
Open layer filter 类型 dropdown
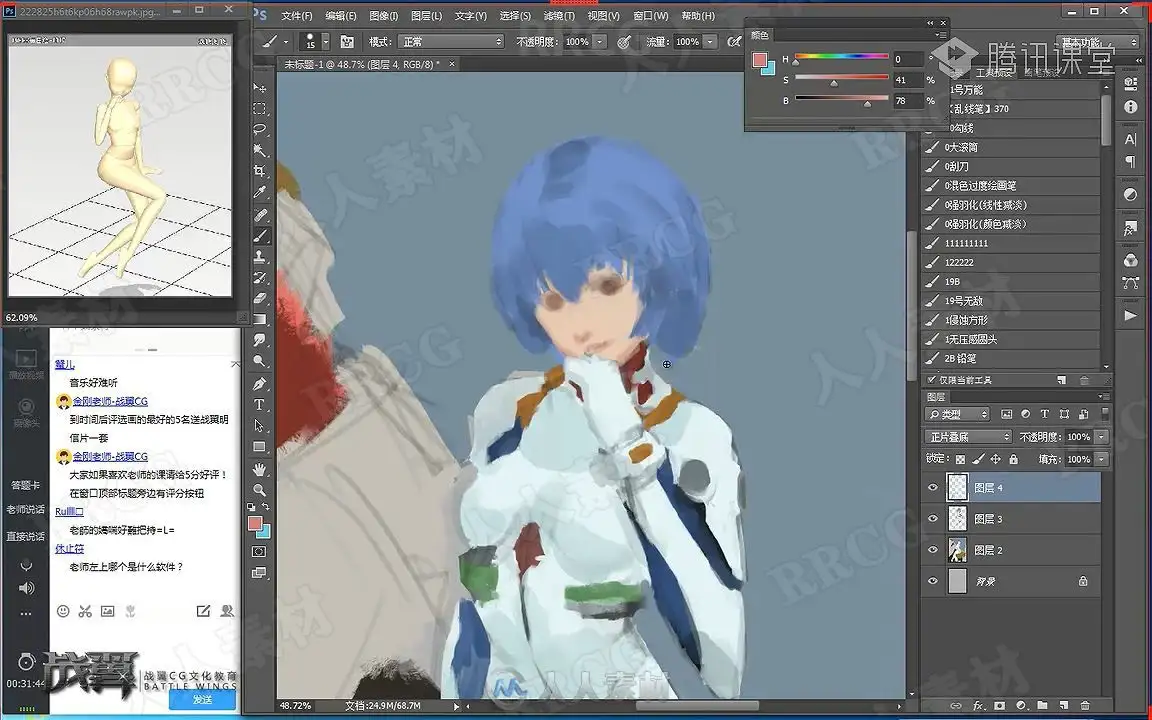[x=957, y=415]
